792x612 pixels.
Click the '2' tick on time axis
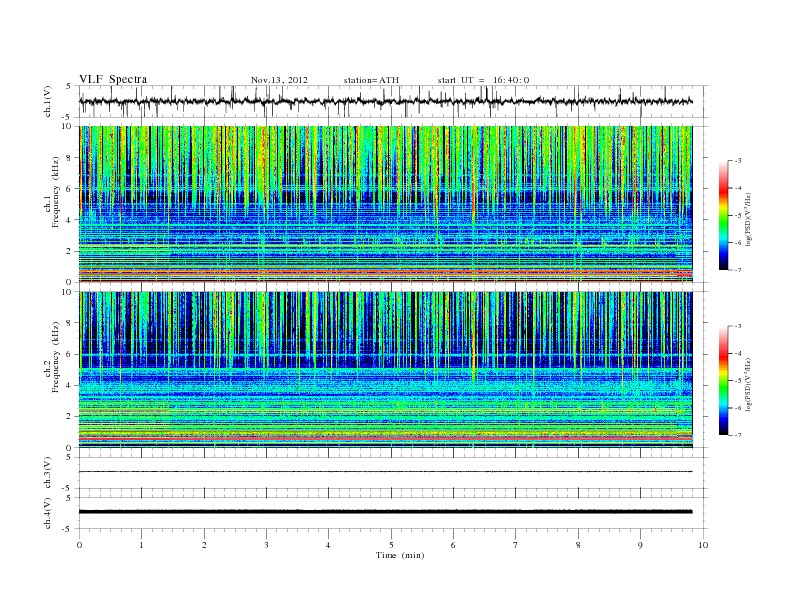coord(204,545)
